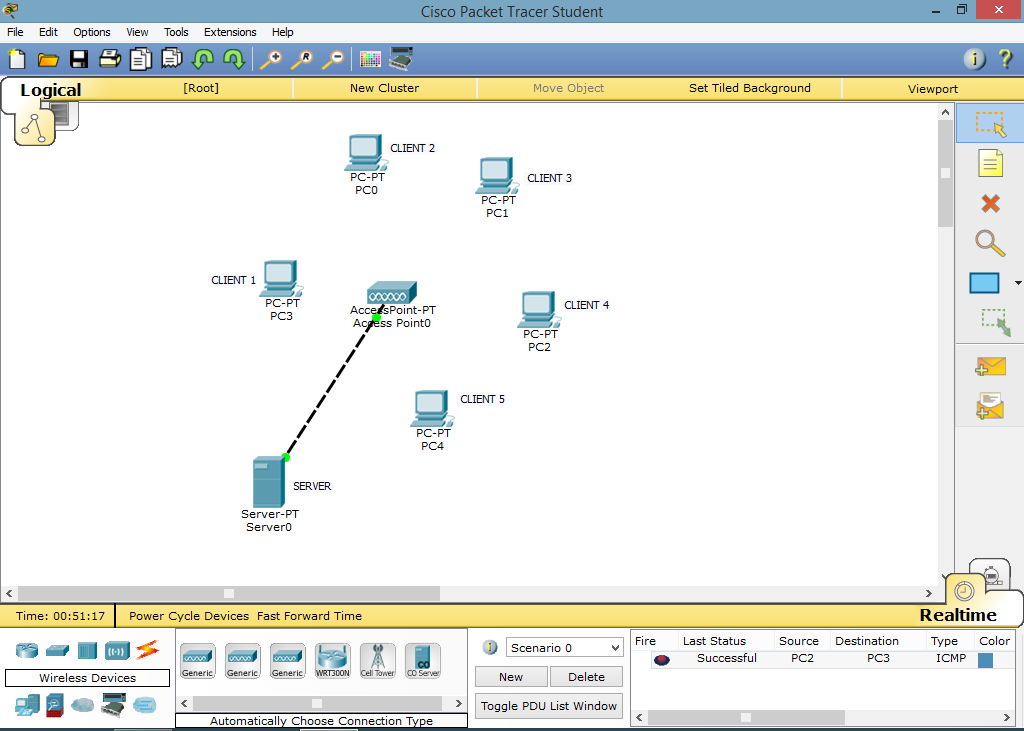Open contents help with the question mark icon
The image size is (1024, 731).
tap(1006, 59)
